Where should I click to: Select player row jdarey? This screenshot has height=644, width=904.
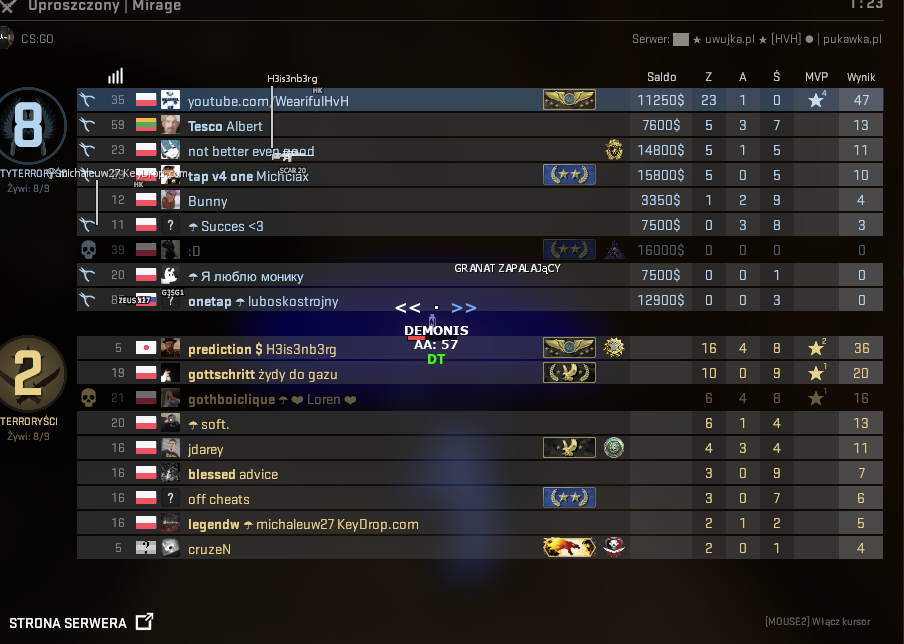pyautogui.click(x=480, y=448)
